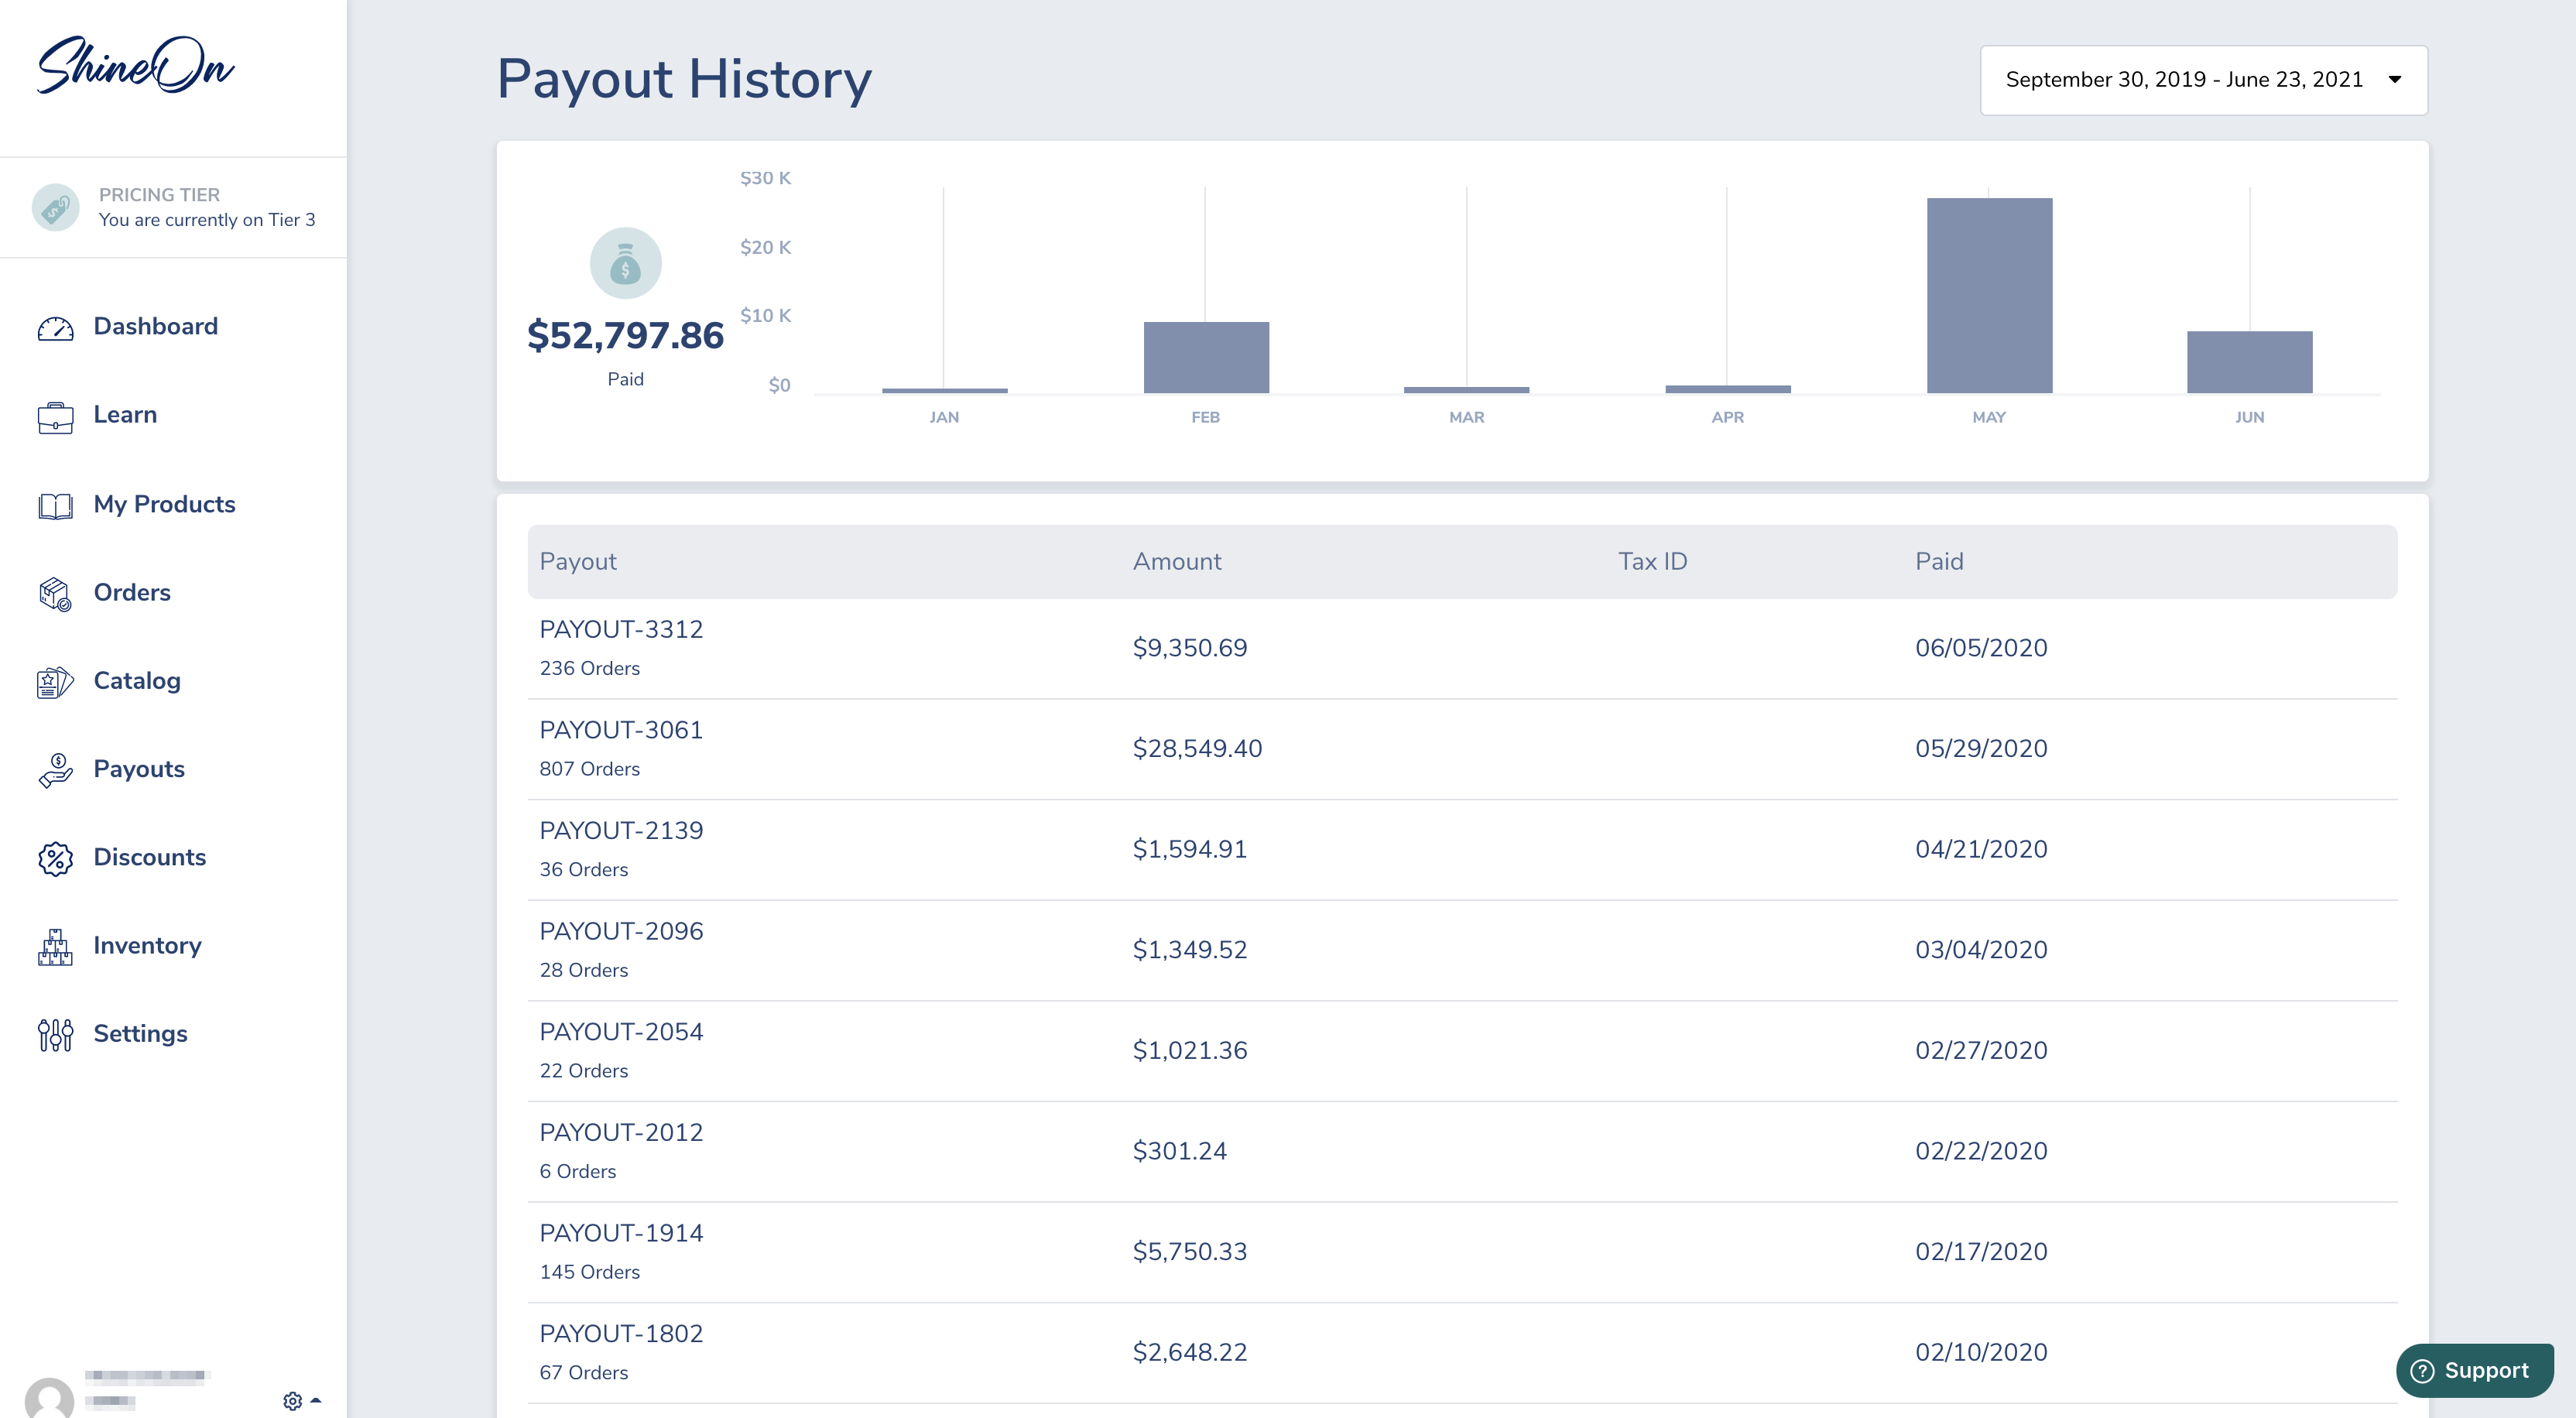Open the September 30, 2019 date range dropdown
The height and width of the screenshot is (1418, 2576).
pyautogui.click(x=2203, y=79)
